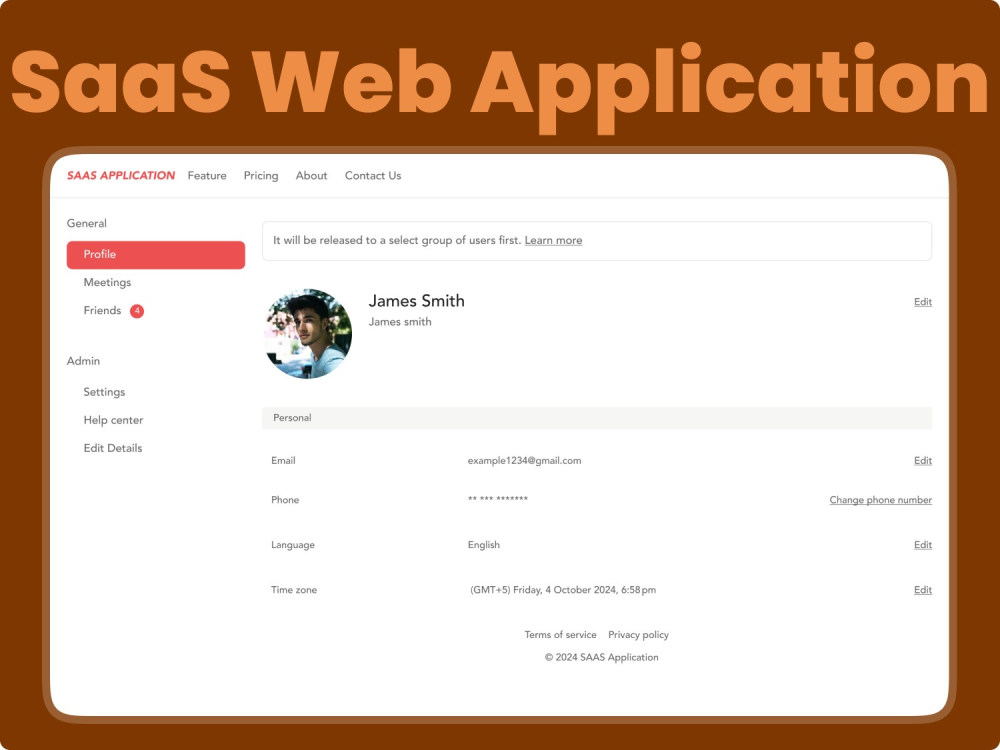
Task: Click the Time zone field label
Action: click(x=293, y=590)
